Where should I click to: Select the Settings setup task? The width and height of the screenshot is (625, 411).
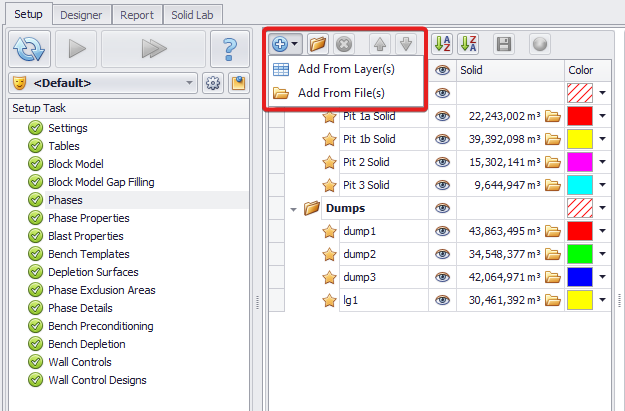click(68, 128)
